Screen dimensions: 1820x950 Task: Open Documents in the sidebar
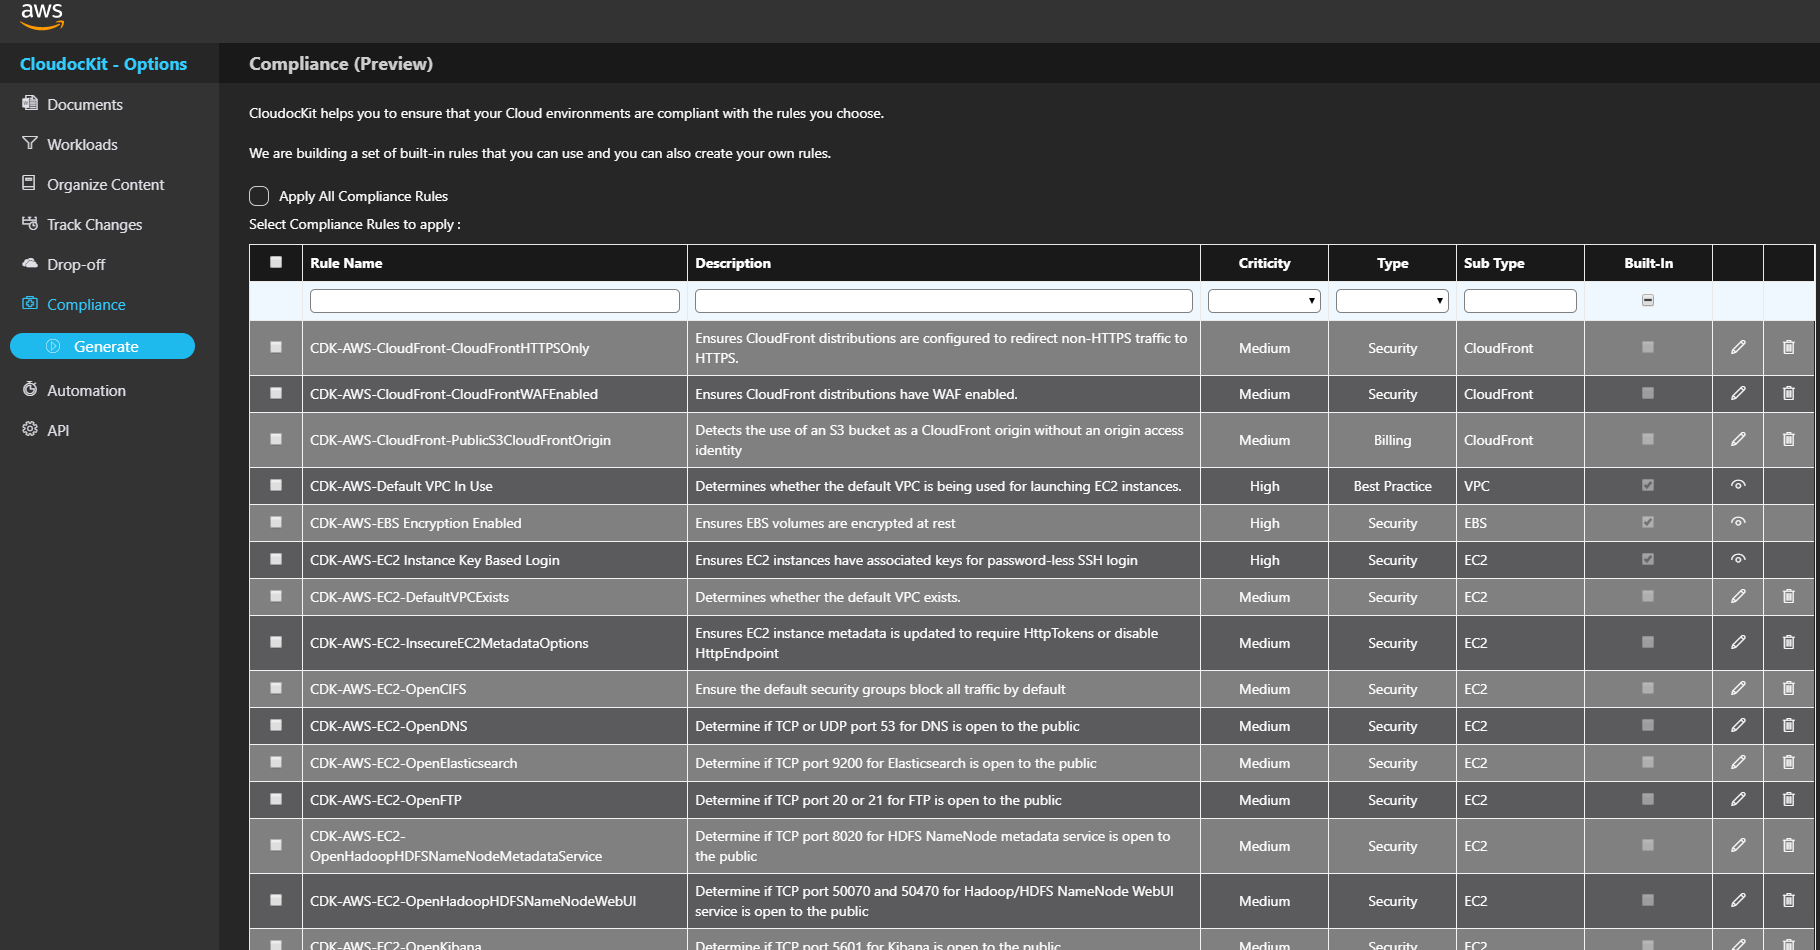coord(84,105)
